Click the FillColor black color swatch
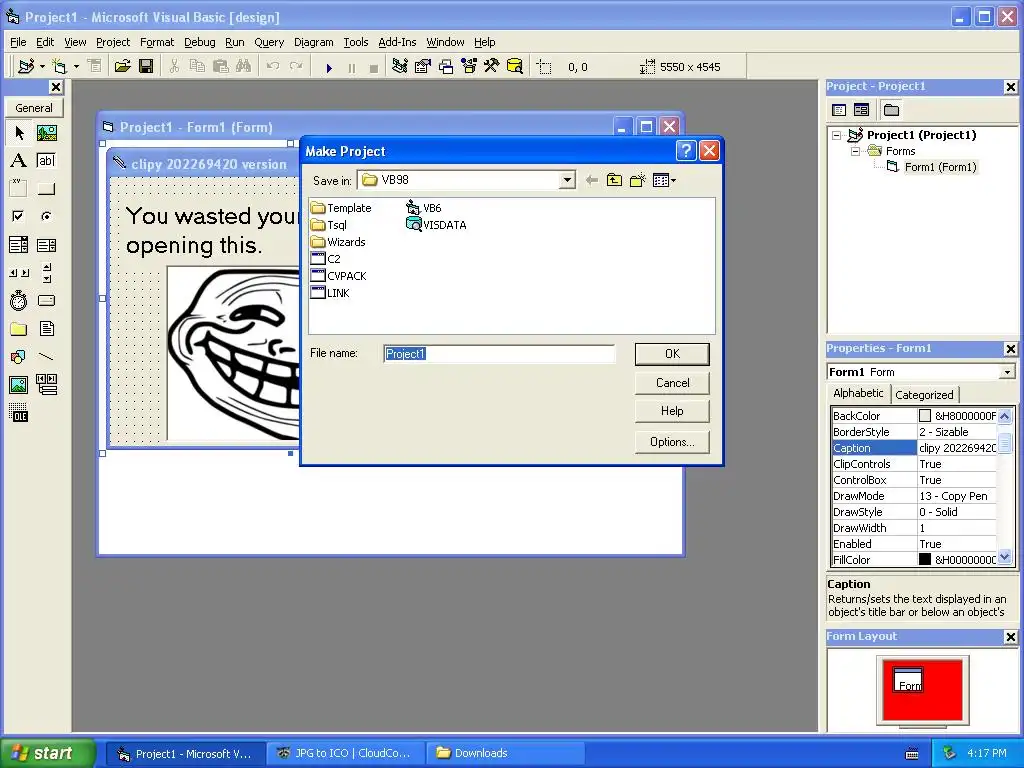 (x=925, y=560)
